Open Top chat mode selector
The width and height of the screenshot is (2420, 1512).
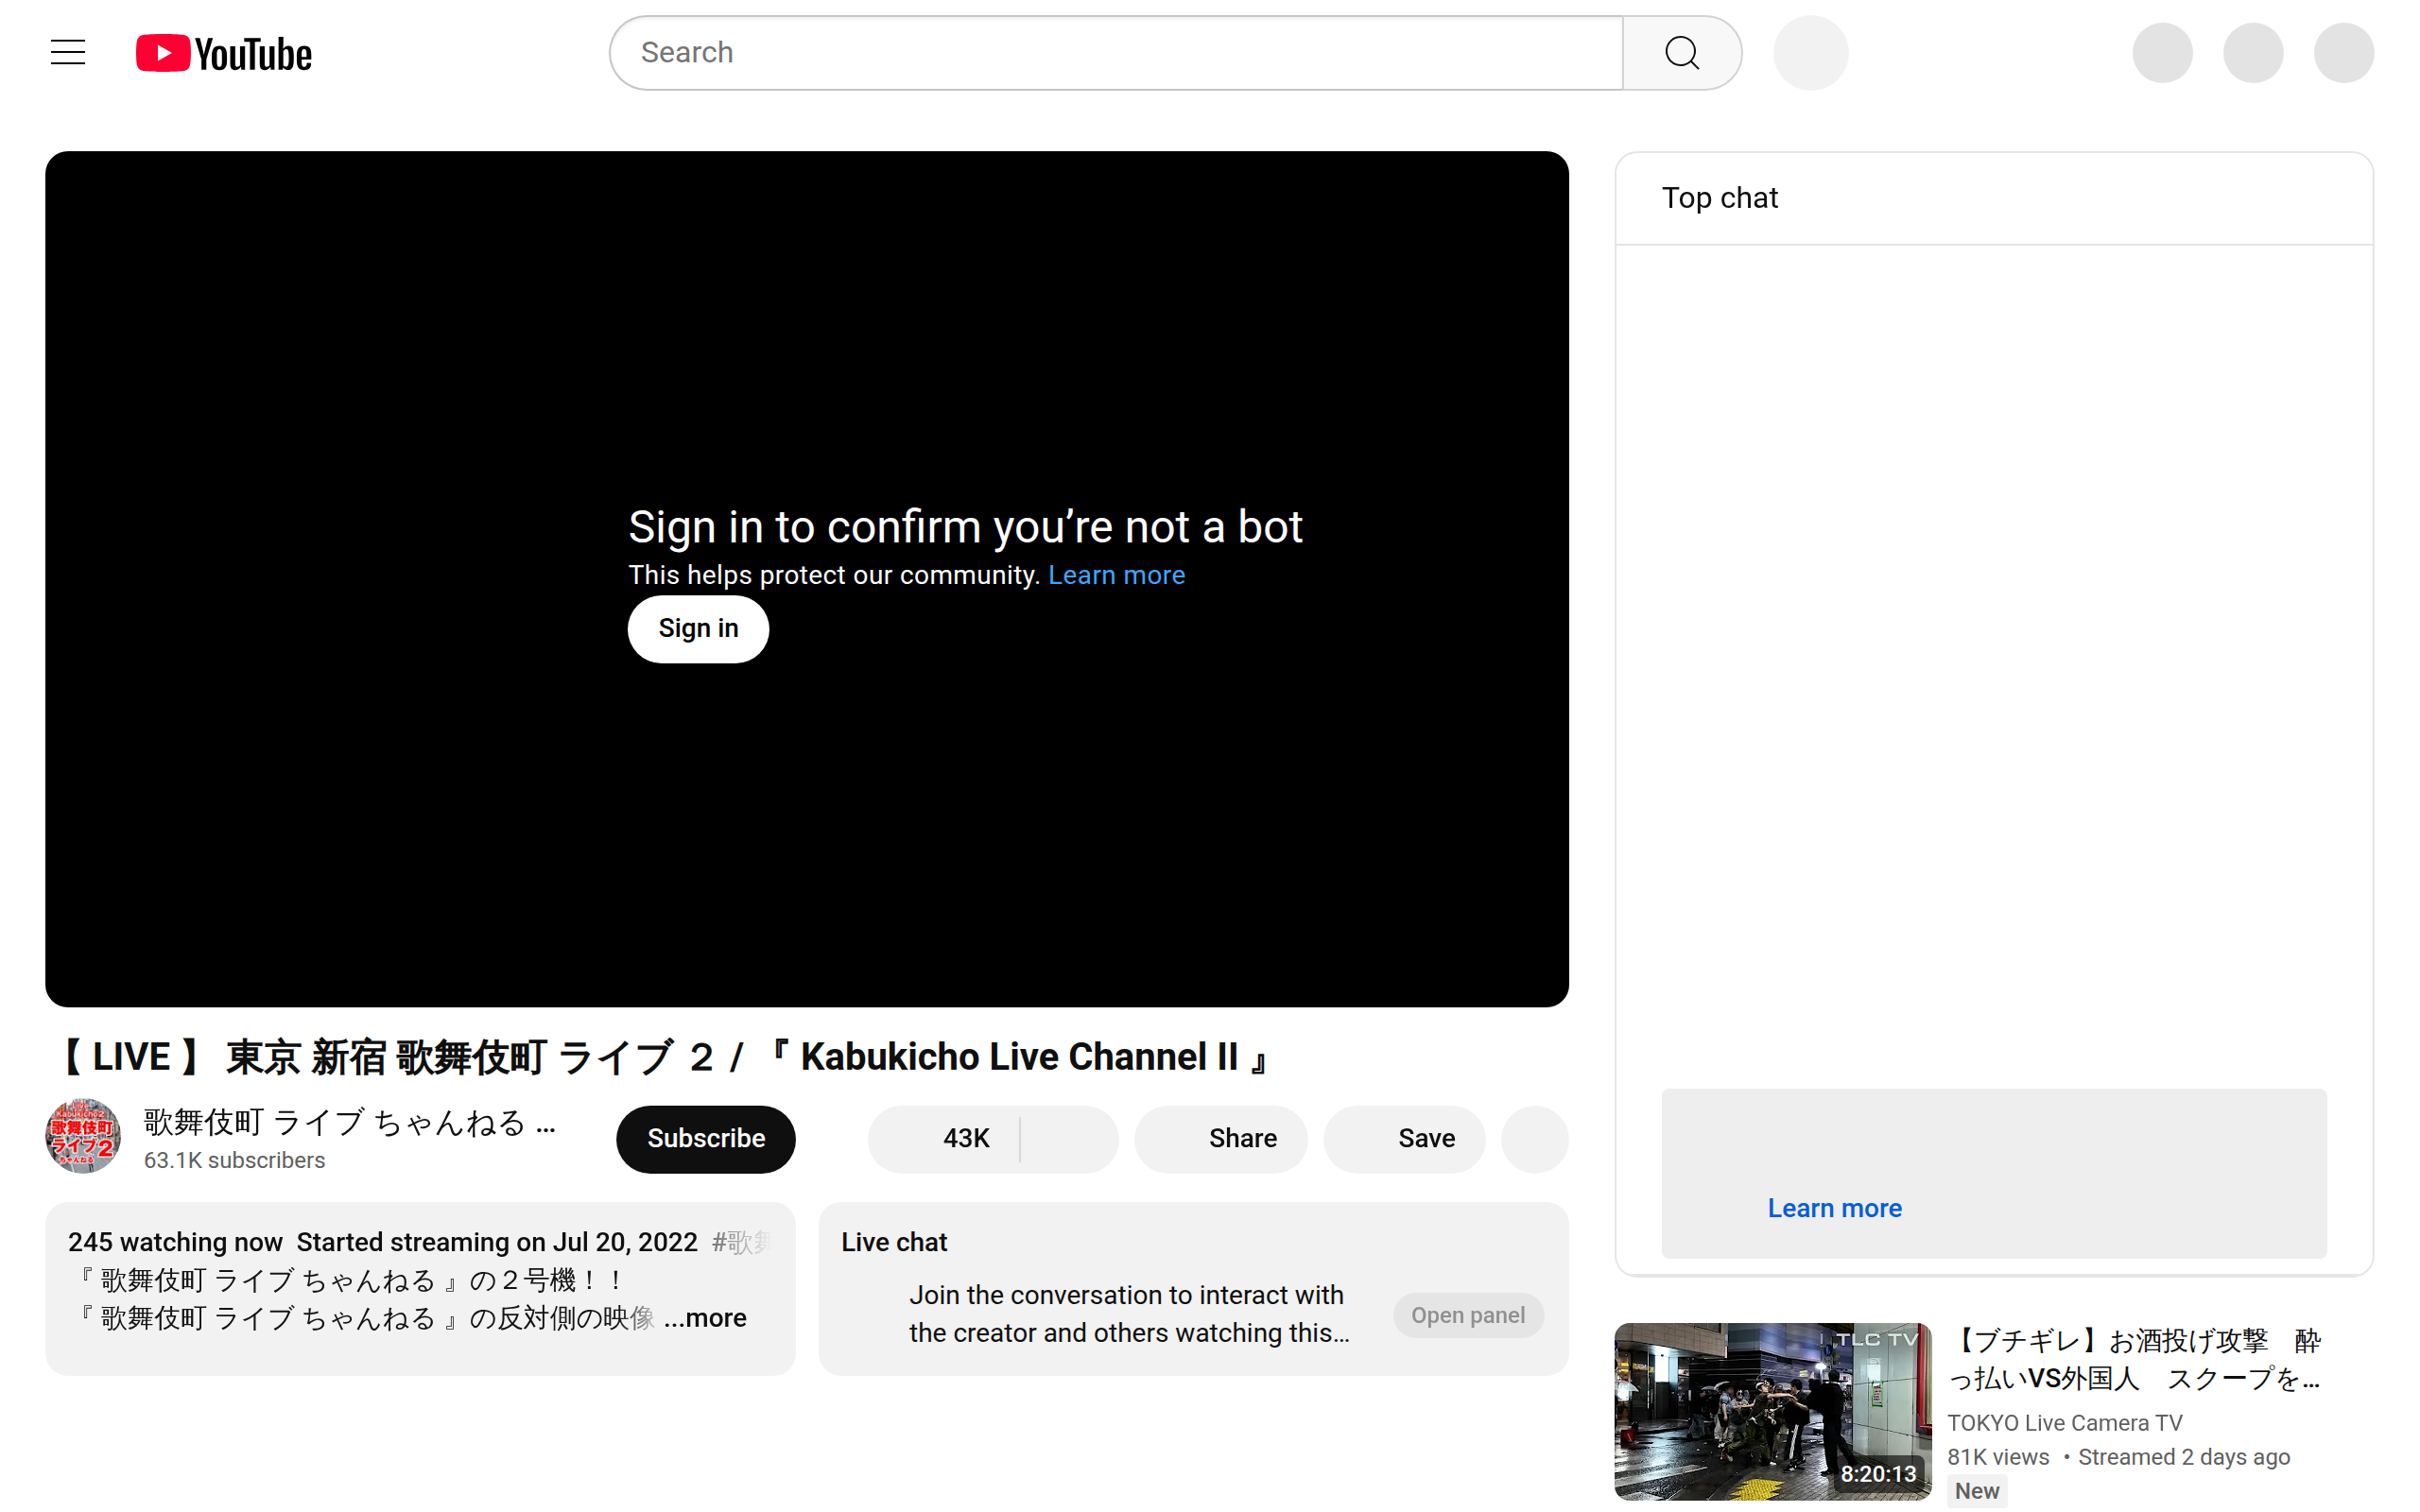point(1720,198)
